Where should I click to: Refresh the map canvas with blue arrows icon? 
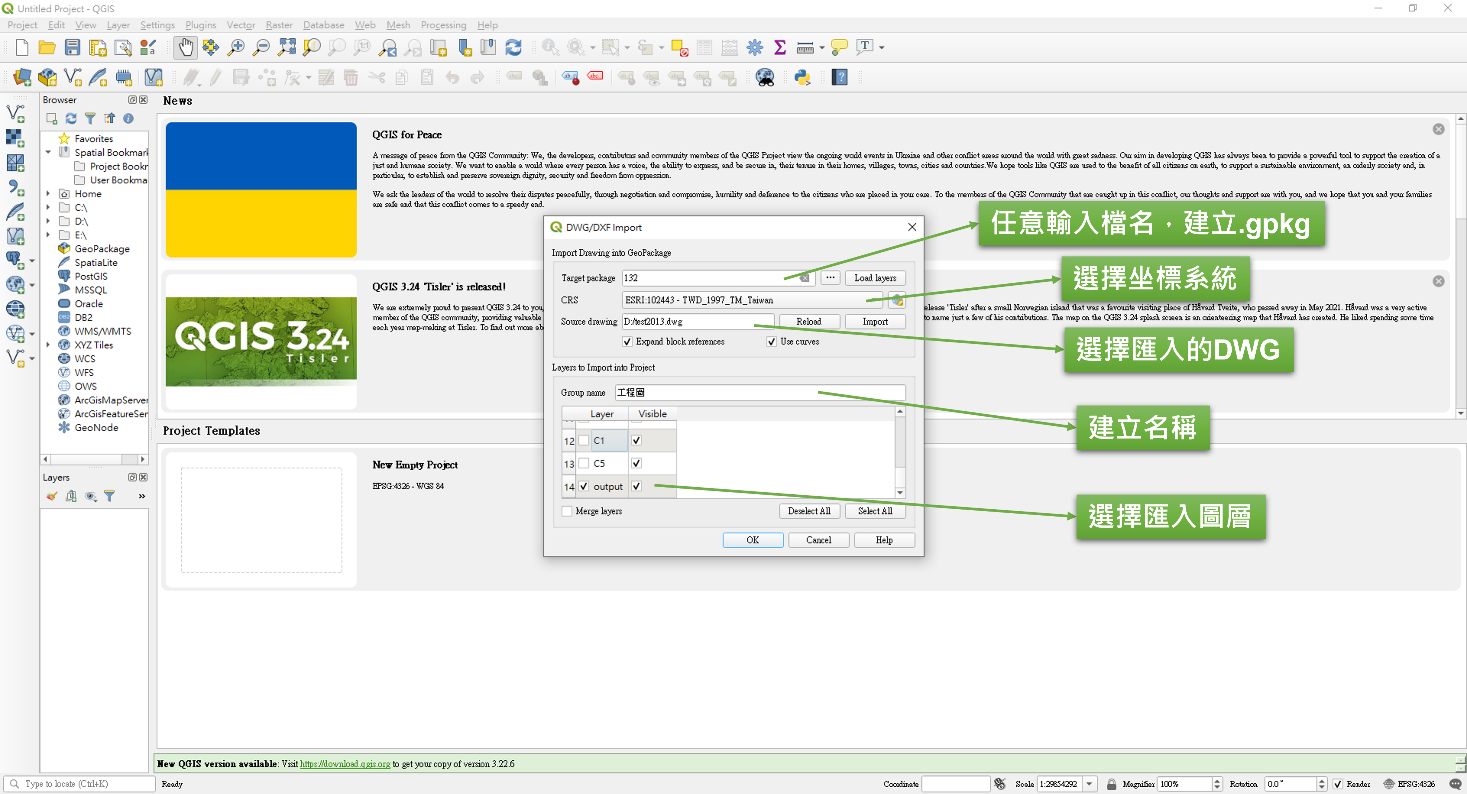[513, 47]
